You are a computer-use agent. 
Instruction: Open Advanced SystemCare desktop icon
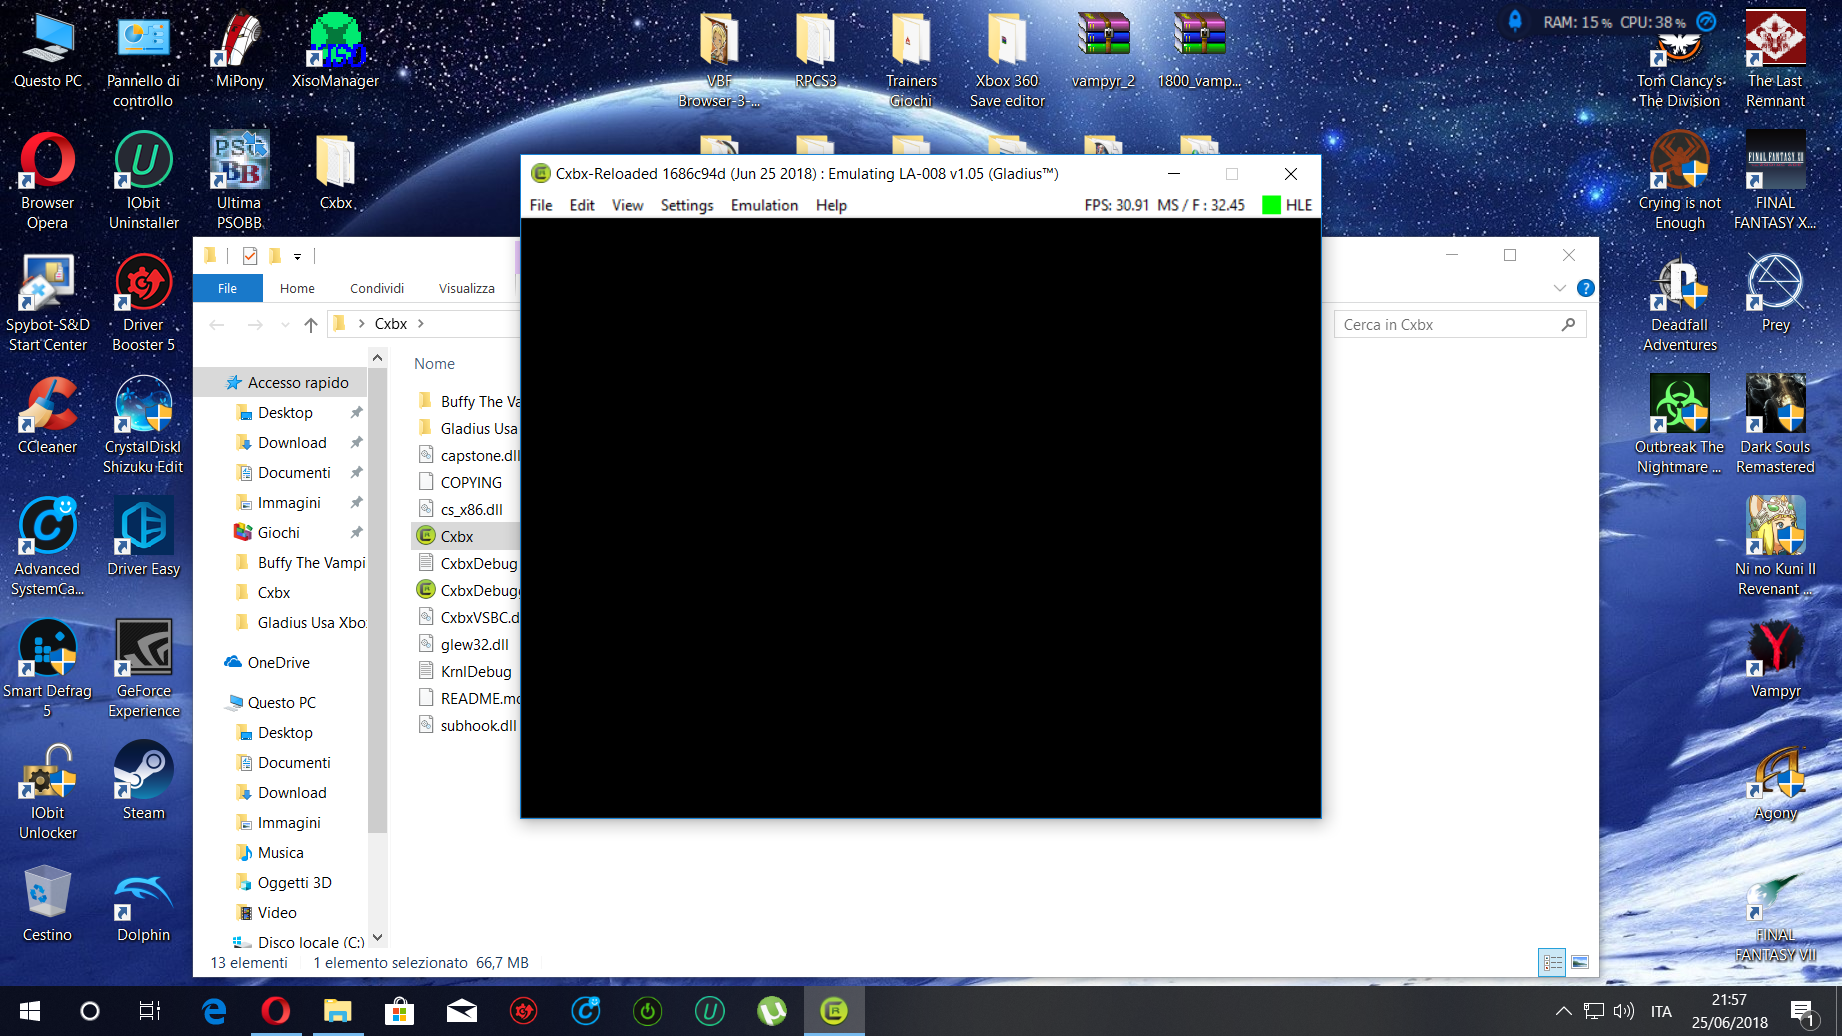48,548
